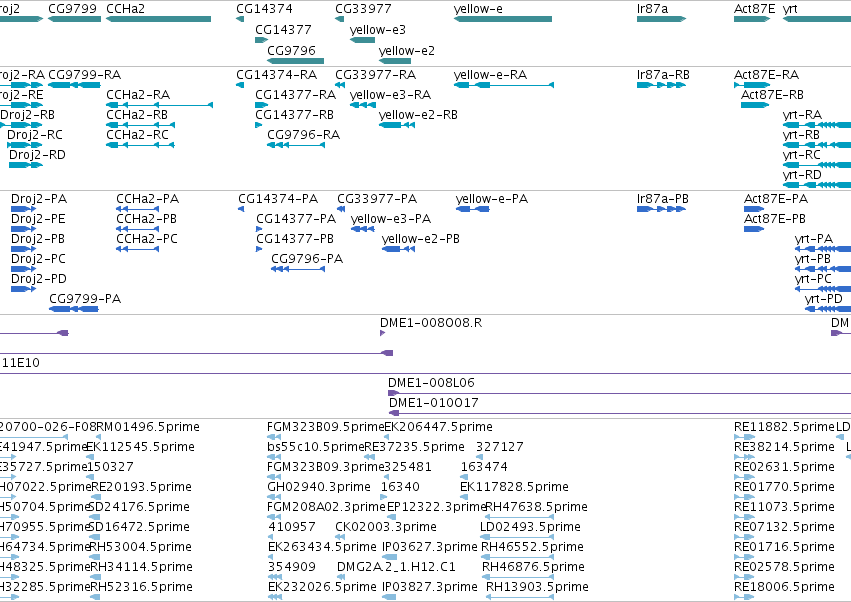Click transcript yrt-RD
Viewport: 851px width, 602px height.
pos(802,175)
